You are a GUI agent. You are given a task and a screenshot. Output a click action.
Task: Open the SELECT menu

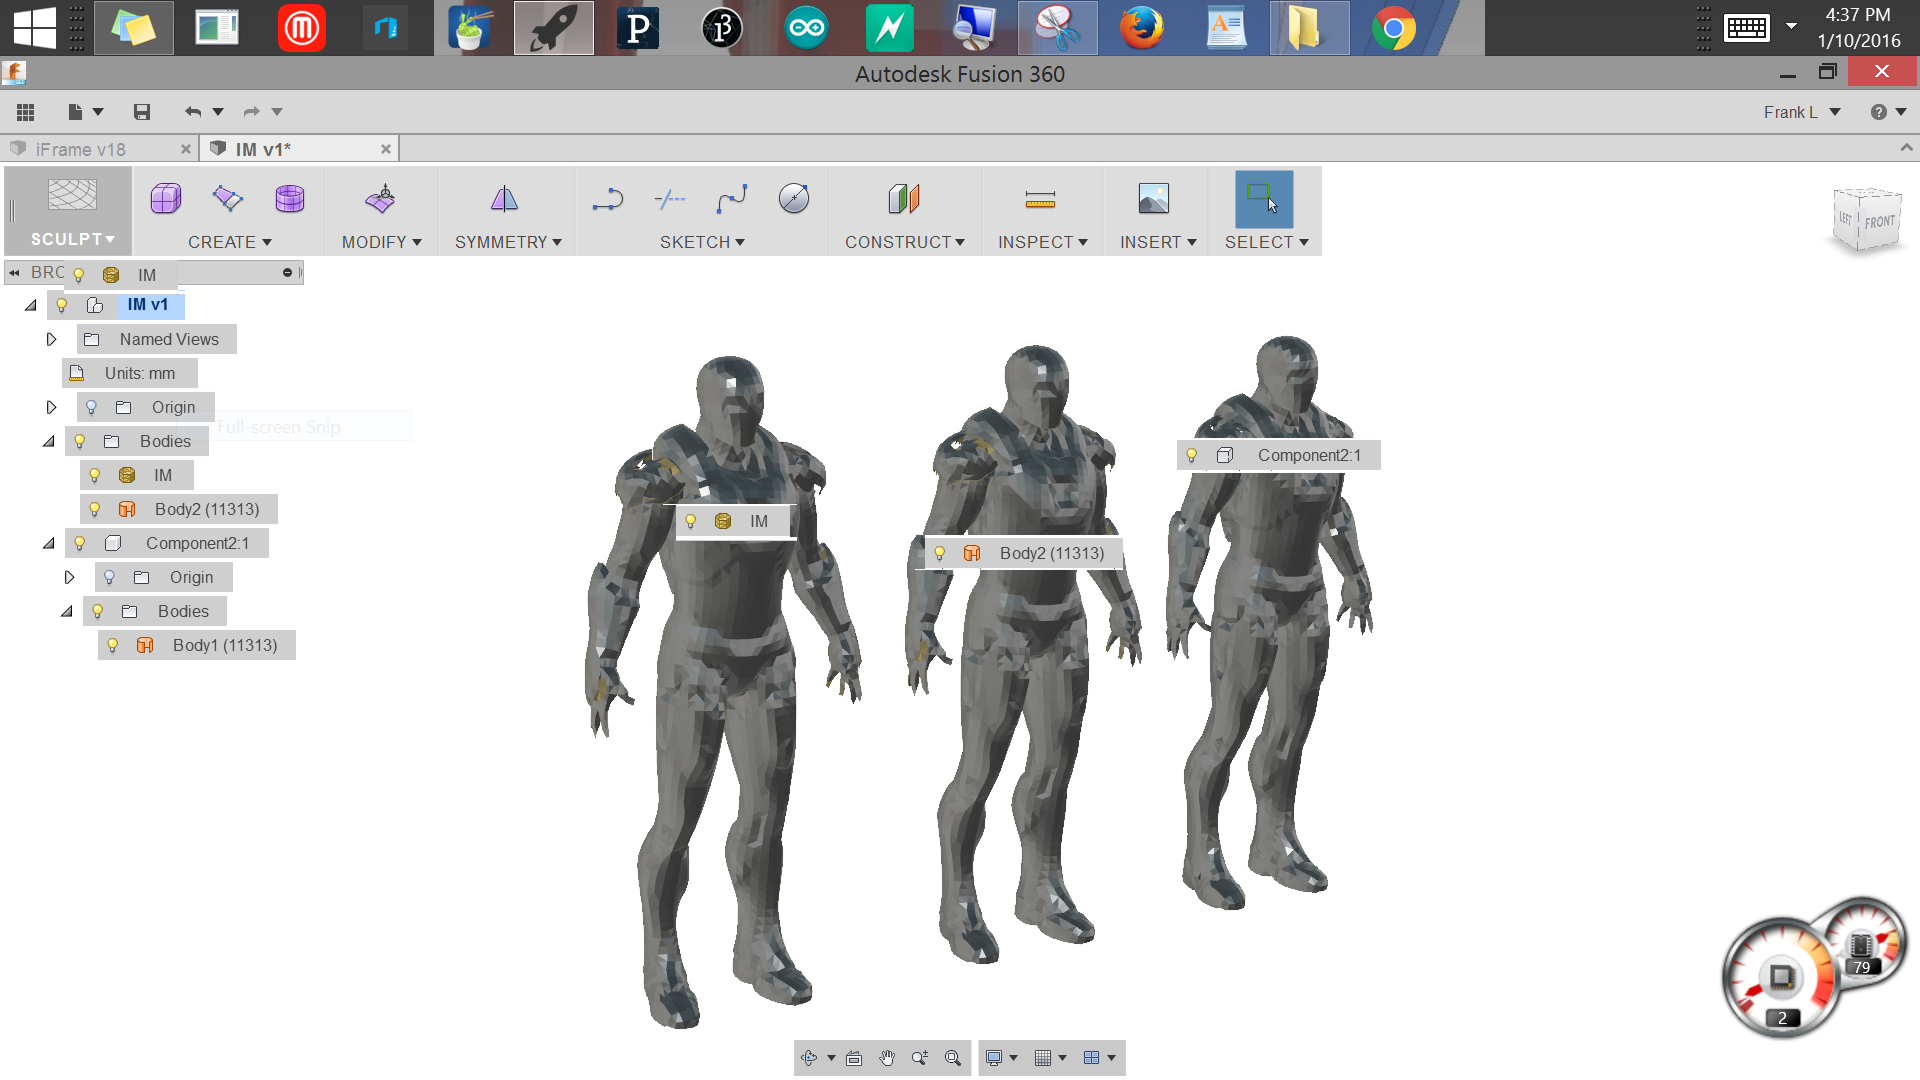1267,242
